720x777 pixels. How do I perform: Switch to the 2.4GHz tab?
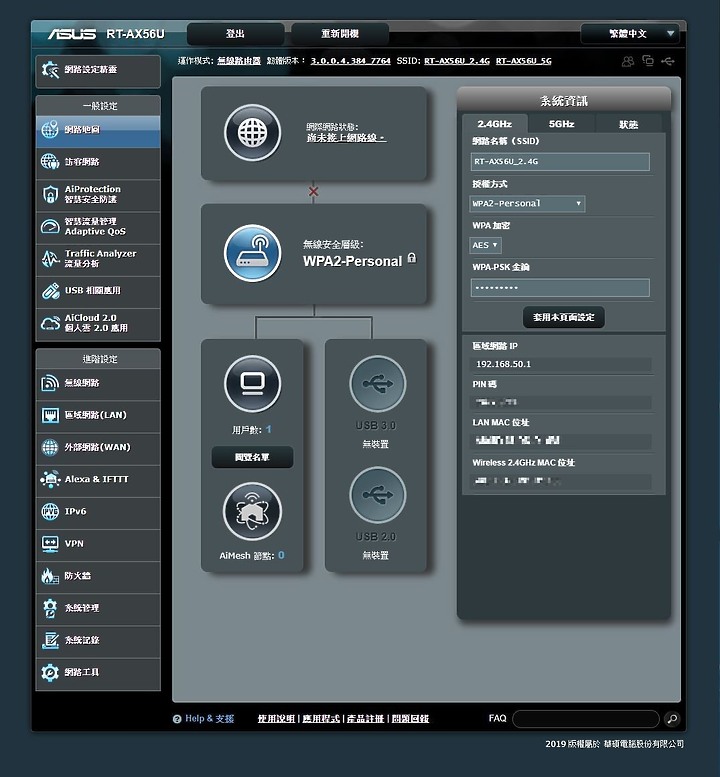tap(494, 124)
